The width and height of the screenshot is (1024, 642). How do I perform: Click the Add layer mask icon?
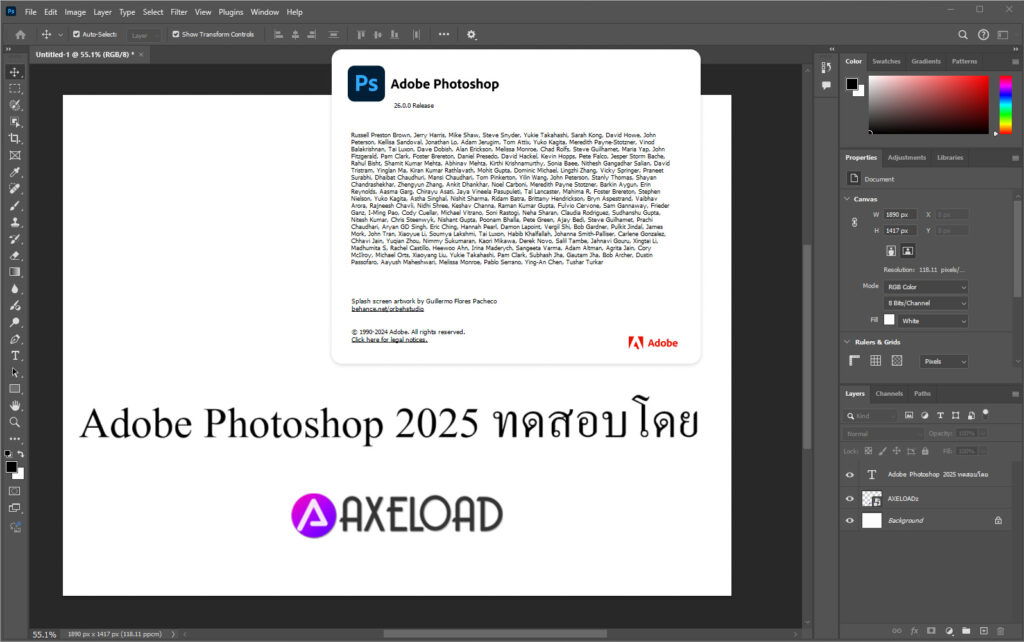pyautogui.click(x=931, y=631)
